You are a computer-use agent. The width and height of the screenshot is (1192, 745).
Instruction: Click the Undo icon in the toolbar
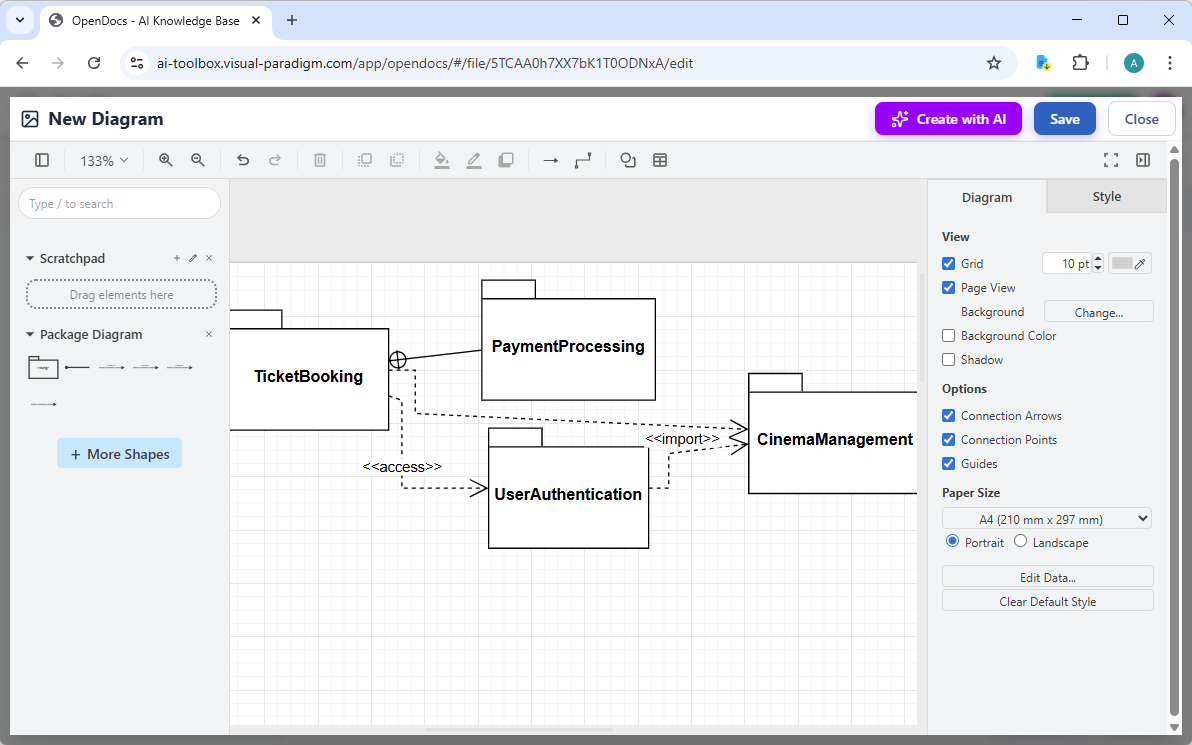(x=242, y=160)
